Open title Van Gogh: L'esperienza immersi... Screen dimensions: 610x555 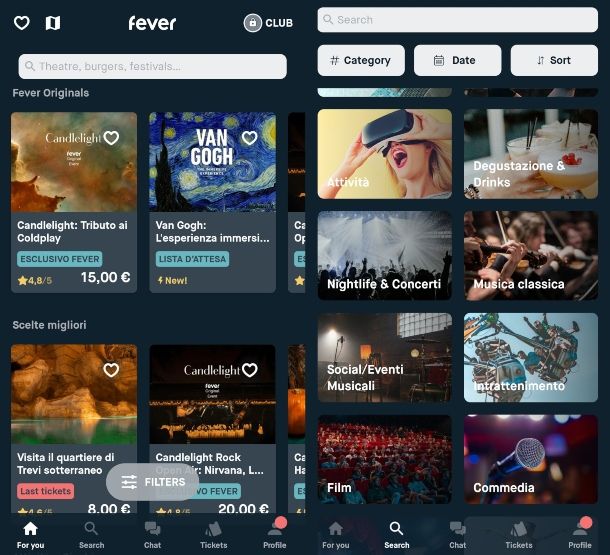(x=212, y=231)
